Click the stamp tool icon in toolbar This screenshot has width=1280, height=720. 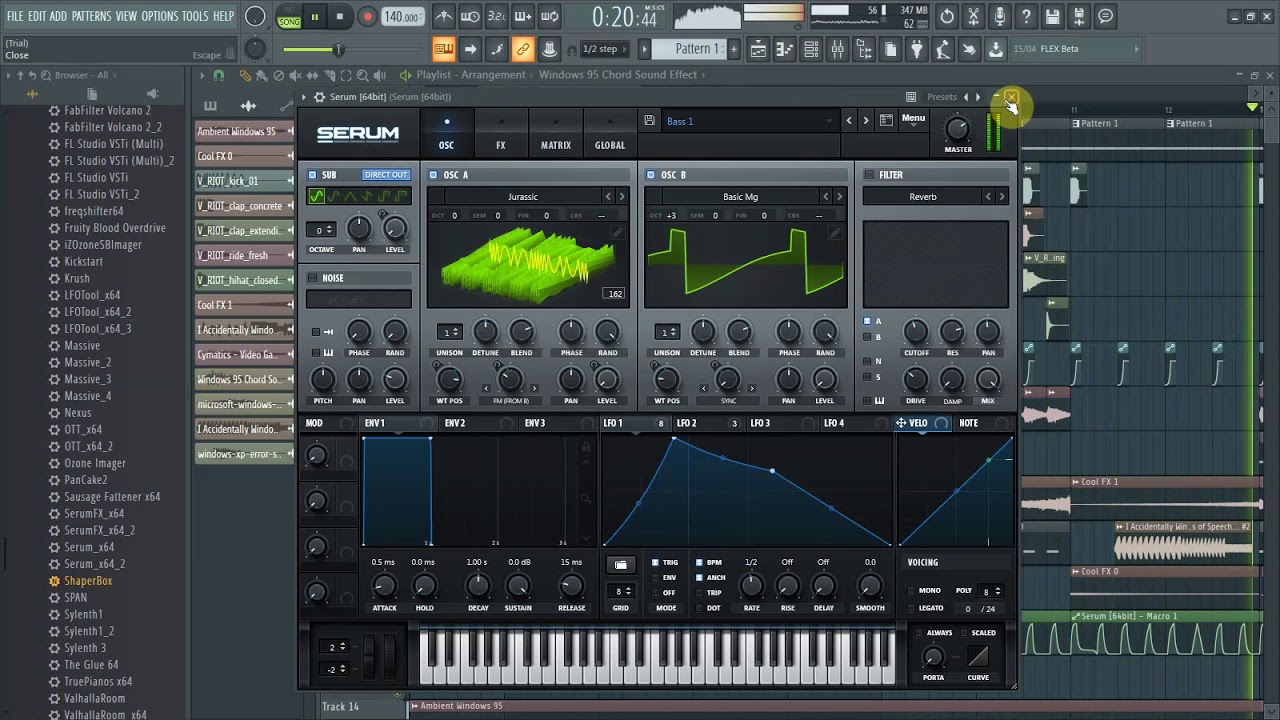[549, 49]
